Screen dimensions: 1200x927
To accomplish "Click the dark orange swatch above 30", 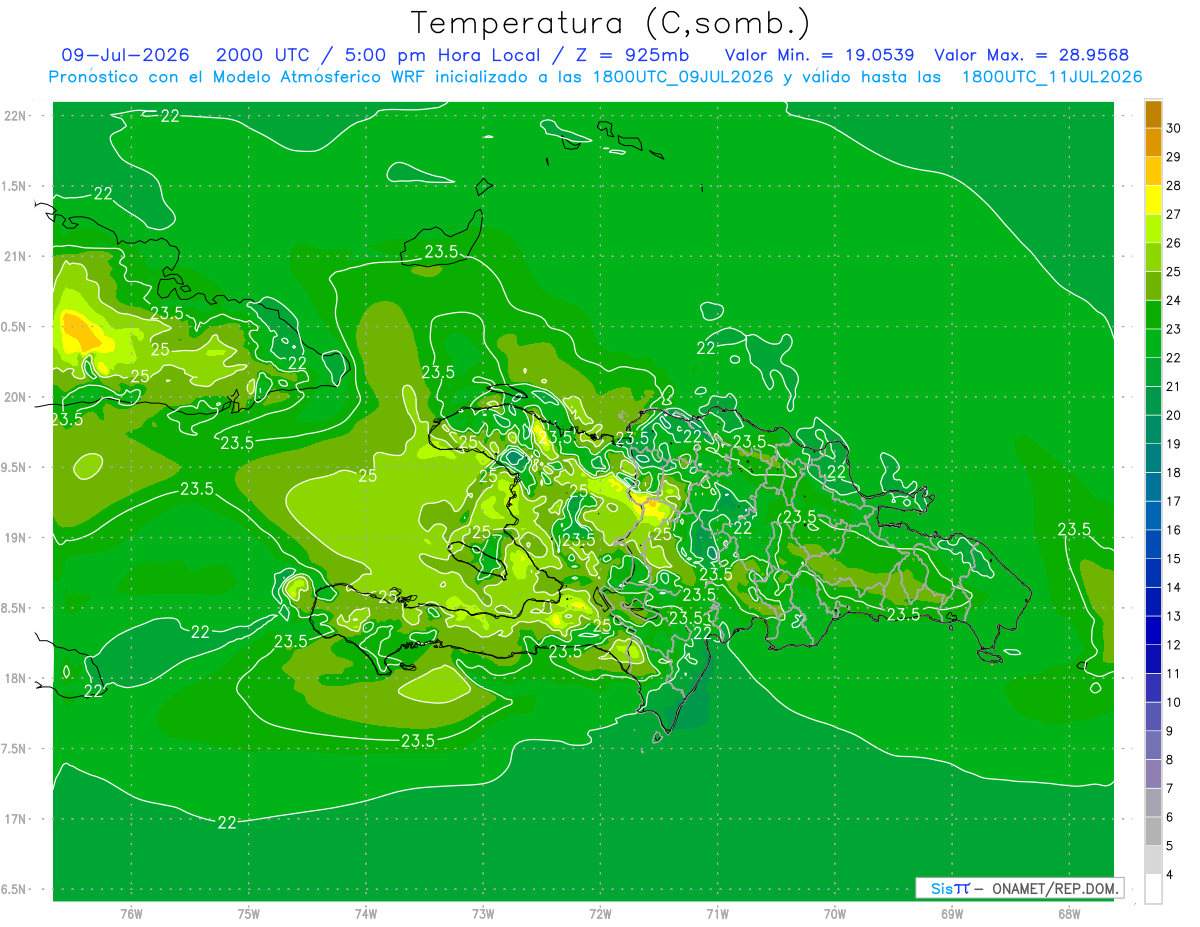I will 1153,114.
